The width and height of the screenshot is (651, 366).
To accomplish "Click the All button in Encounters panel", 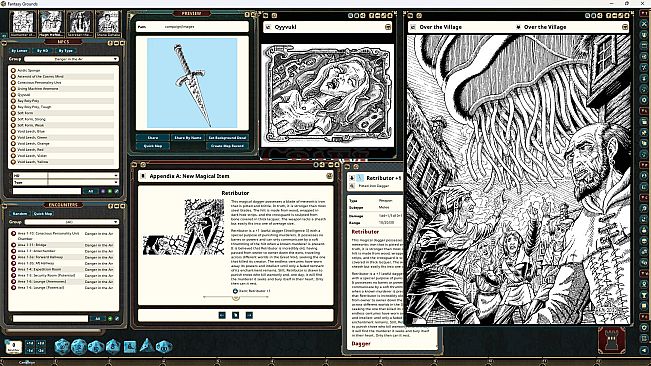I will tap(98, 318).
